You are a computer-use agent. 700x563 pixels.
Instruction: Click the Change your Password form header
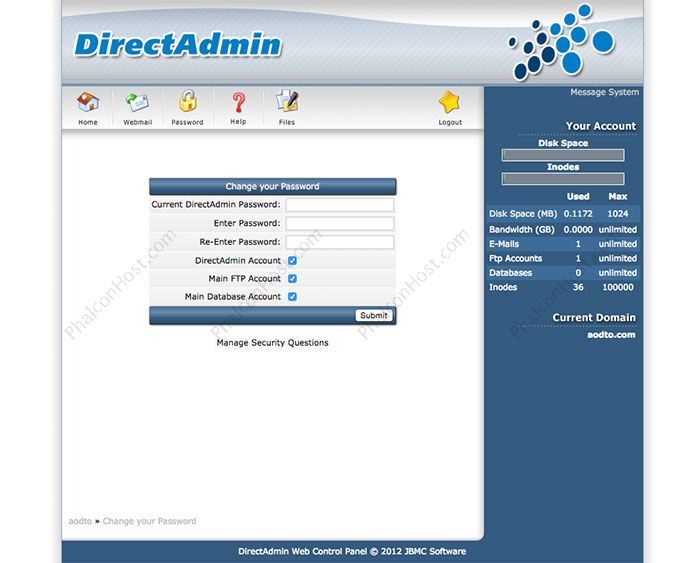pos(272,186)
